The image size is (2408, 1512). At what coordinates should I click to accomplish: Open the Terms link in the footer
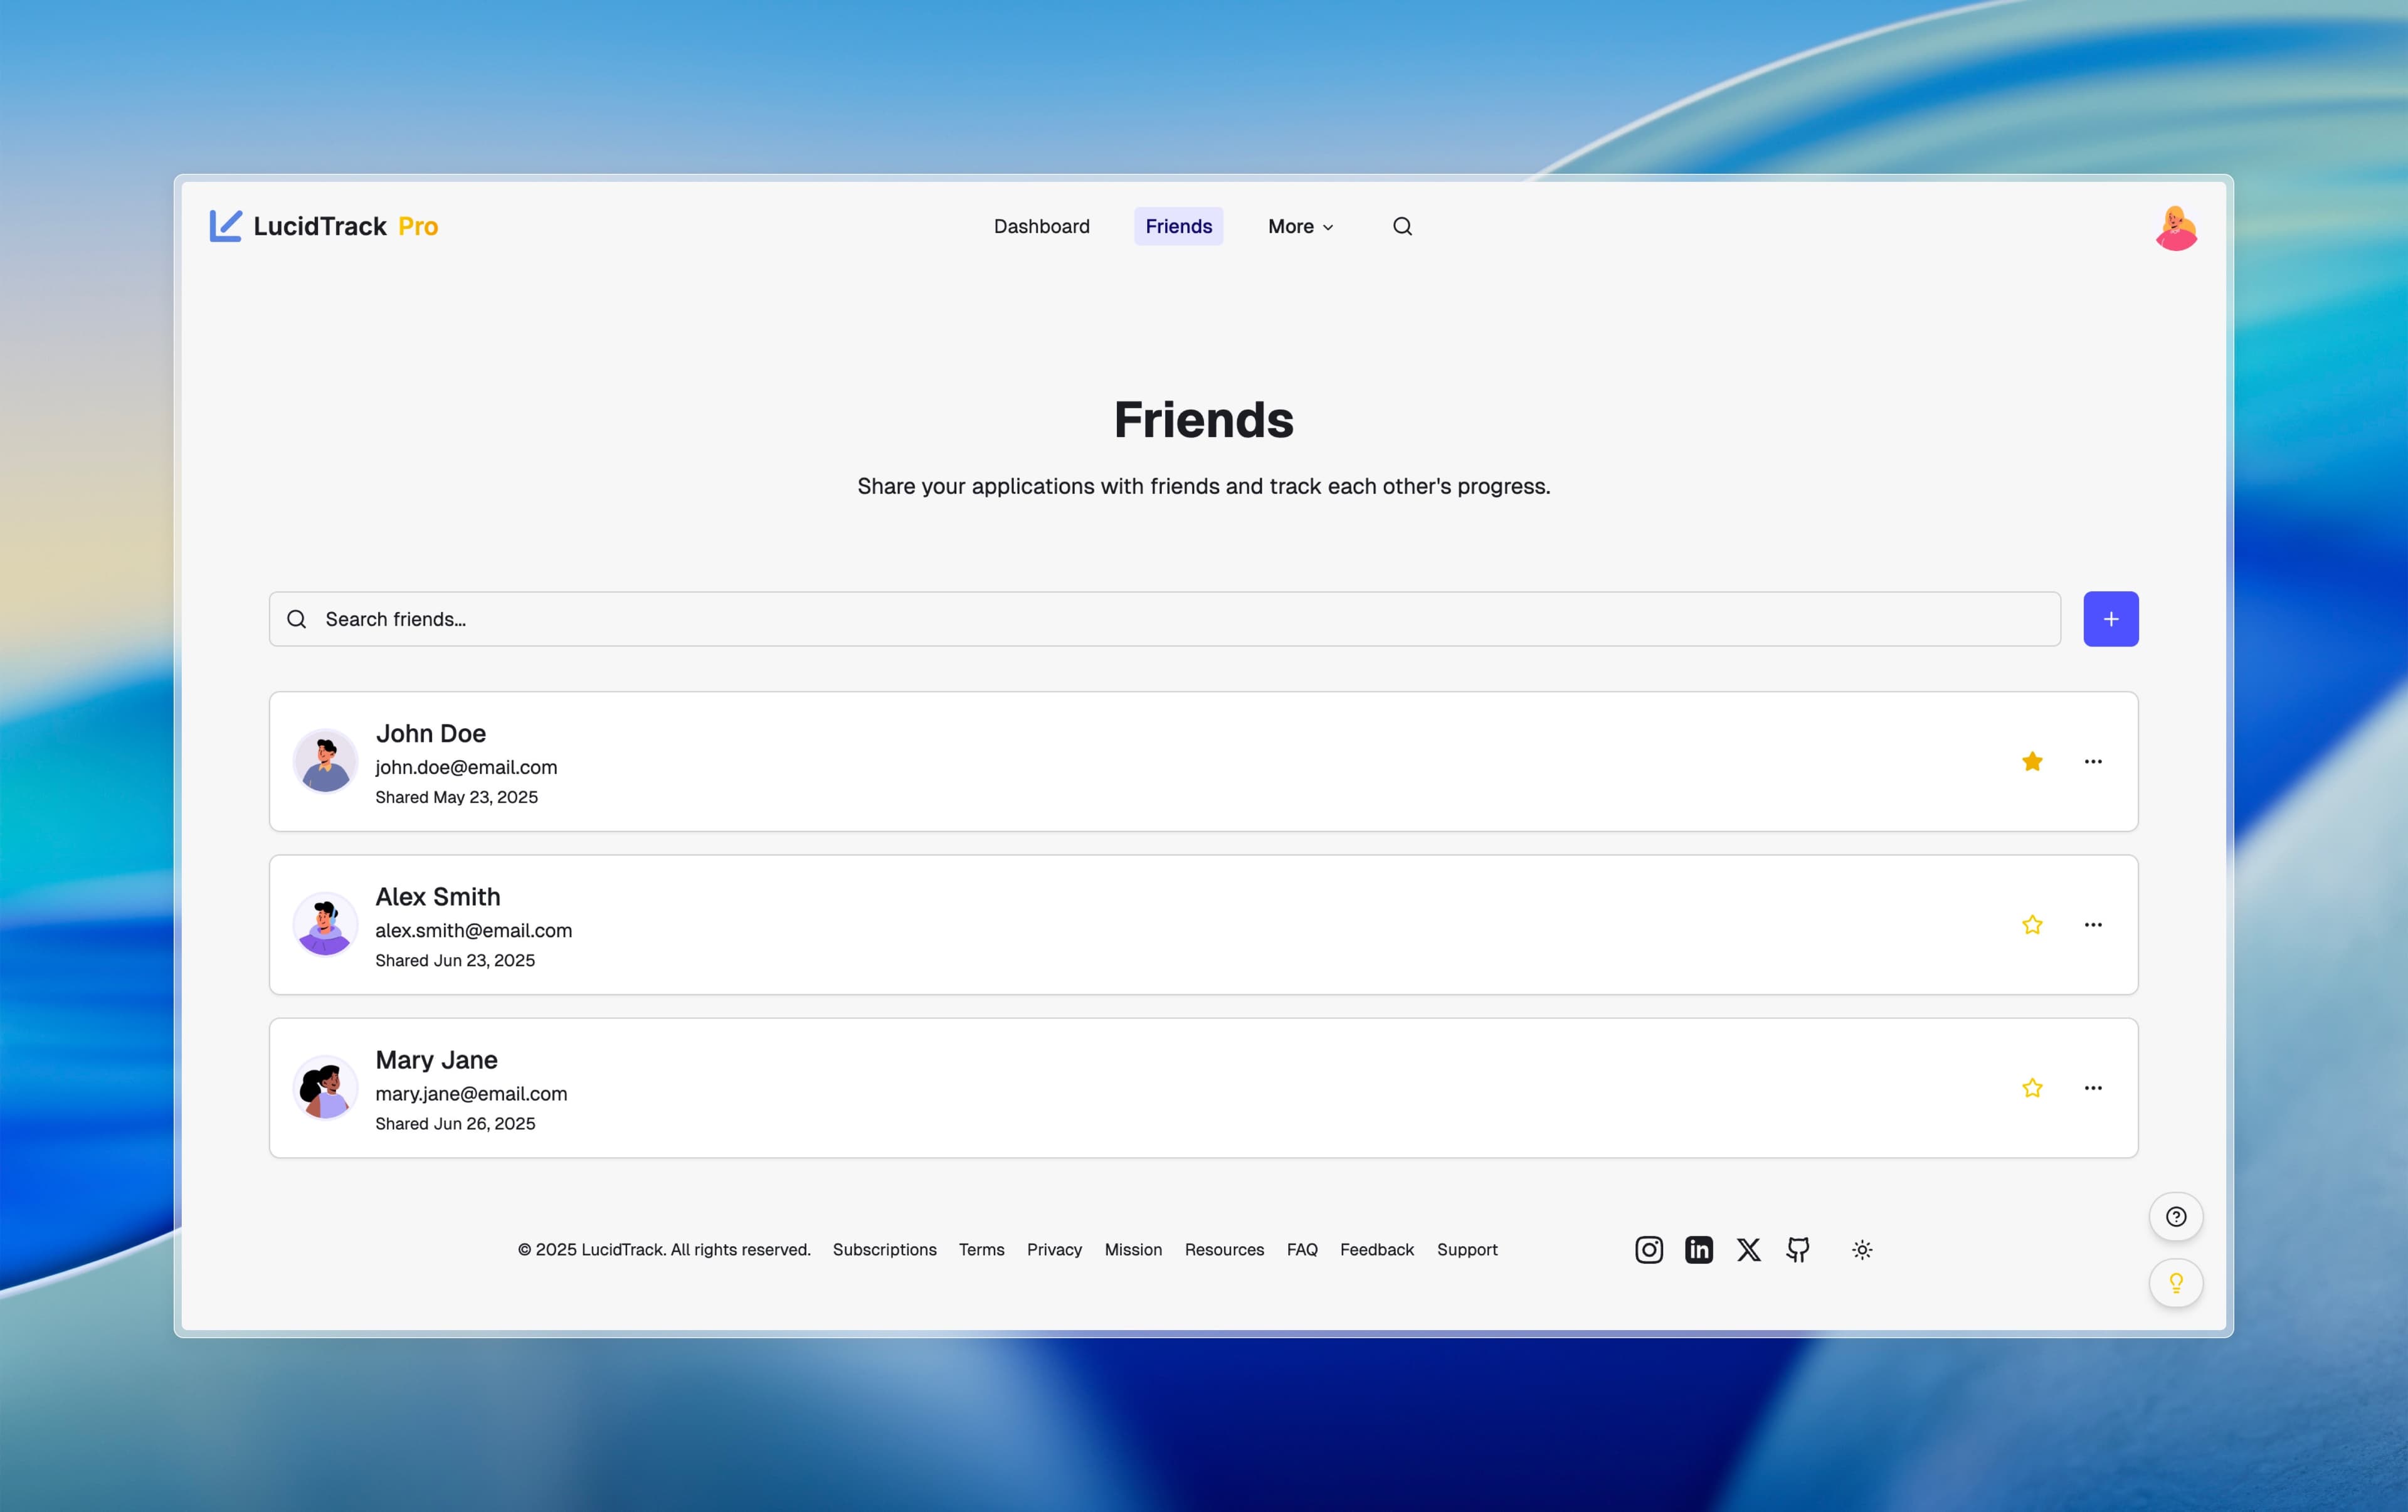tap(981, 1249)
